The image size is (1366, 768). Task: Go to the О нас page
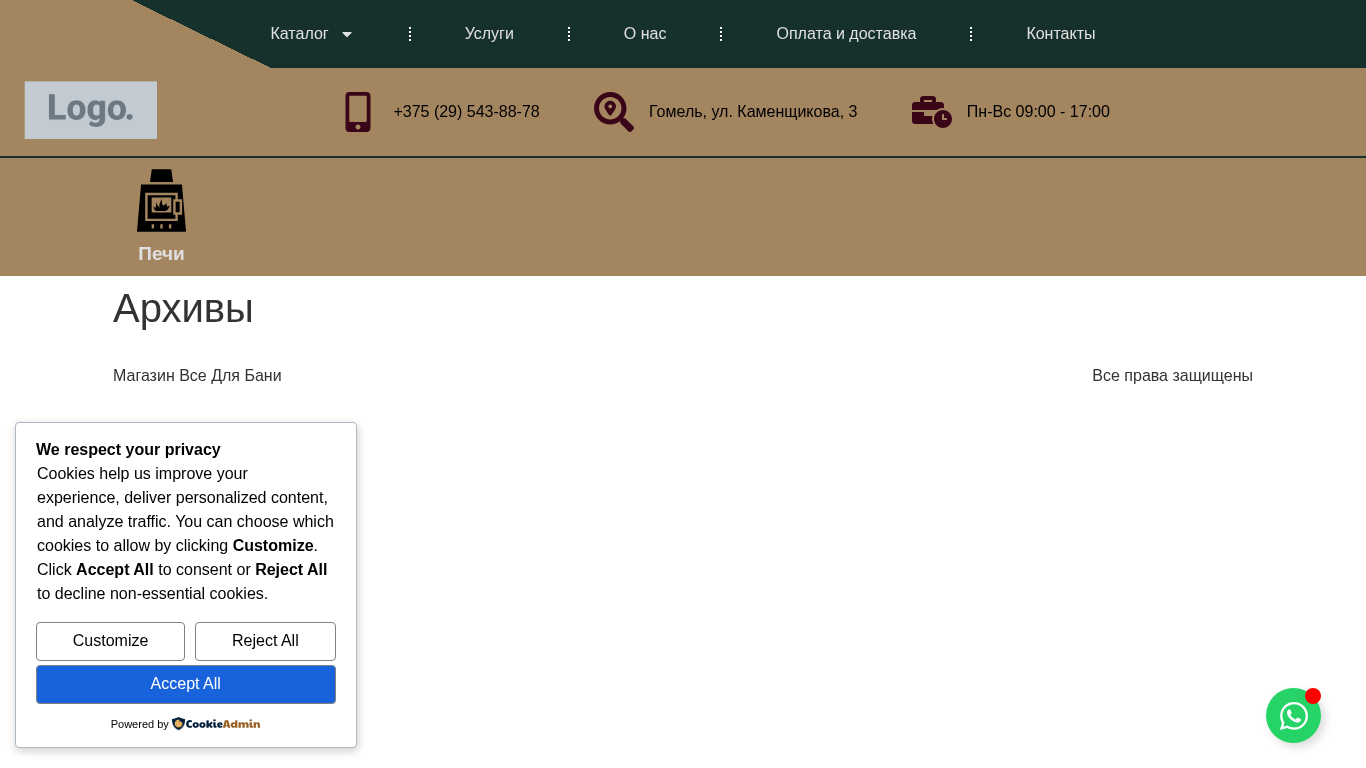645,34
